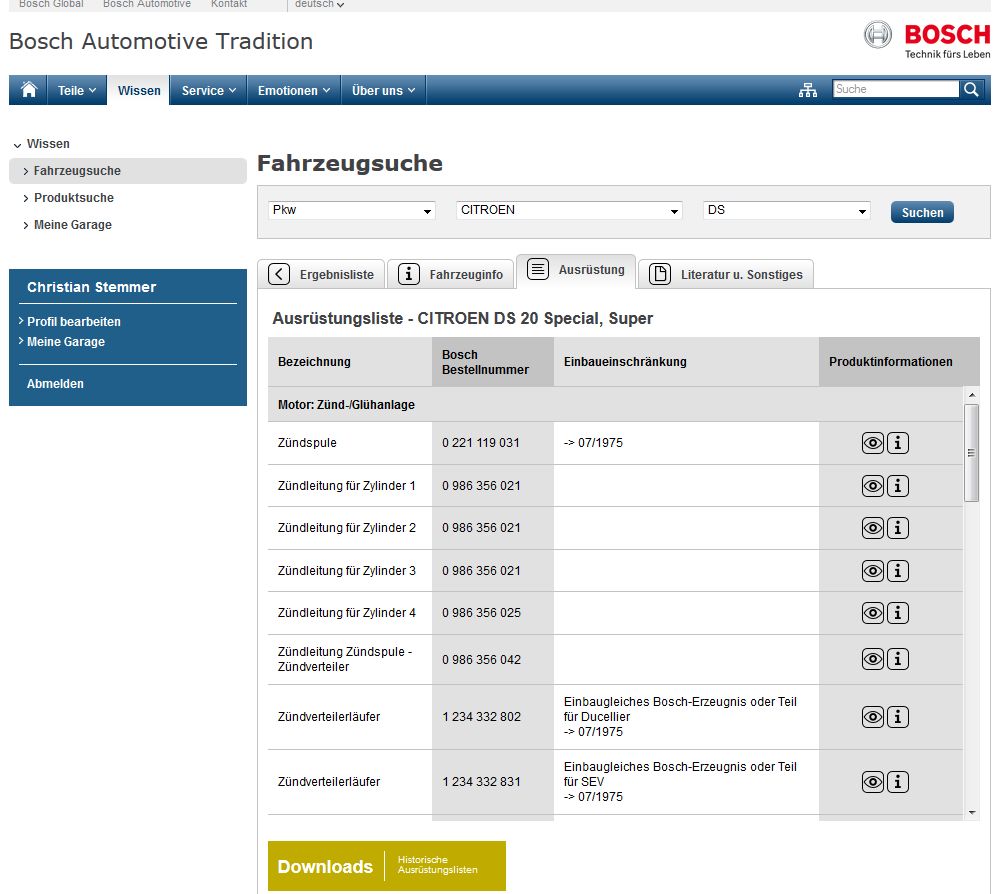This screenshot has width=1000, height=894.
Task: Open info icon for Zündleitung für Zylinder 2
Action: pos(898,528)
